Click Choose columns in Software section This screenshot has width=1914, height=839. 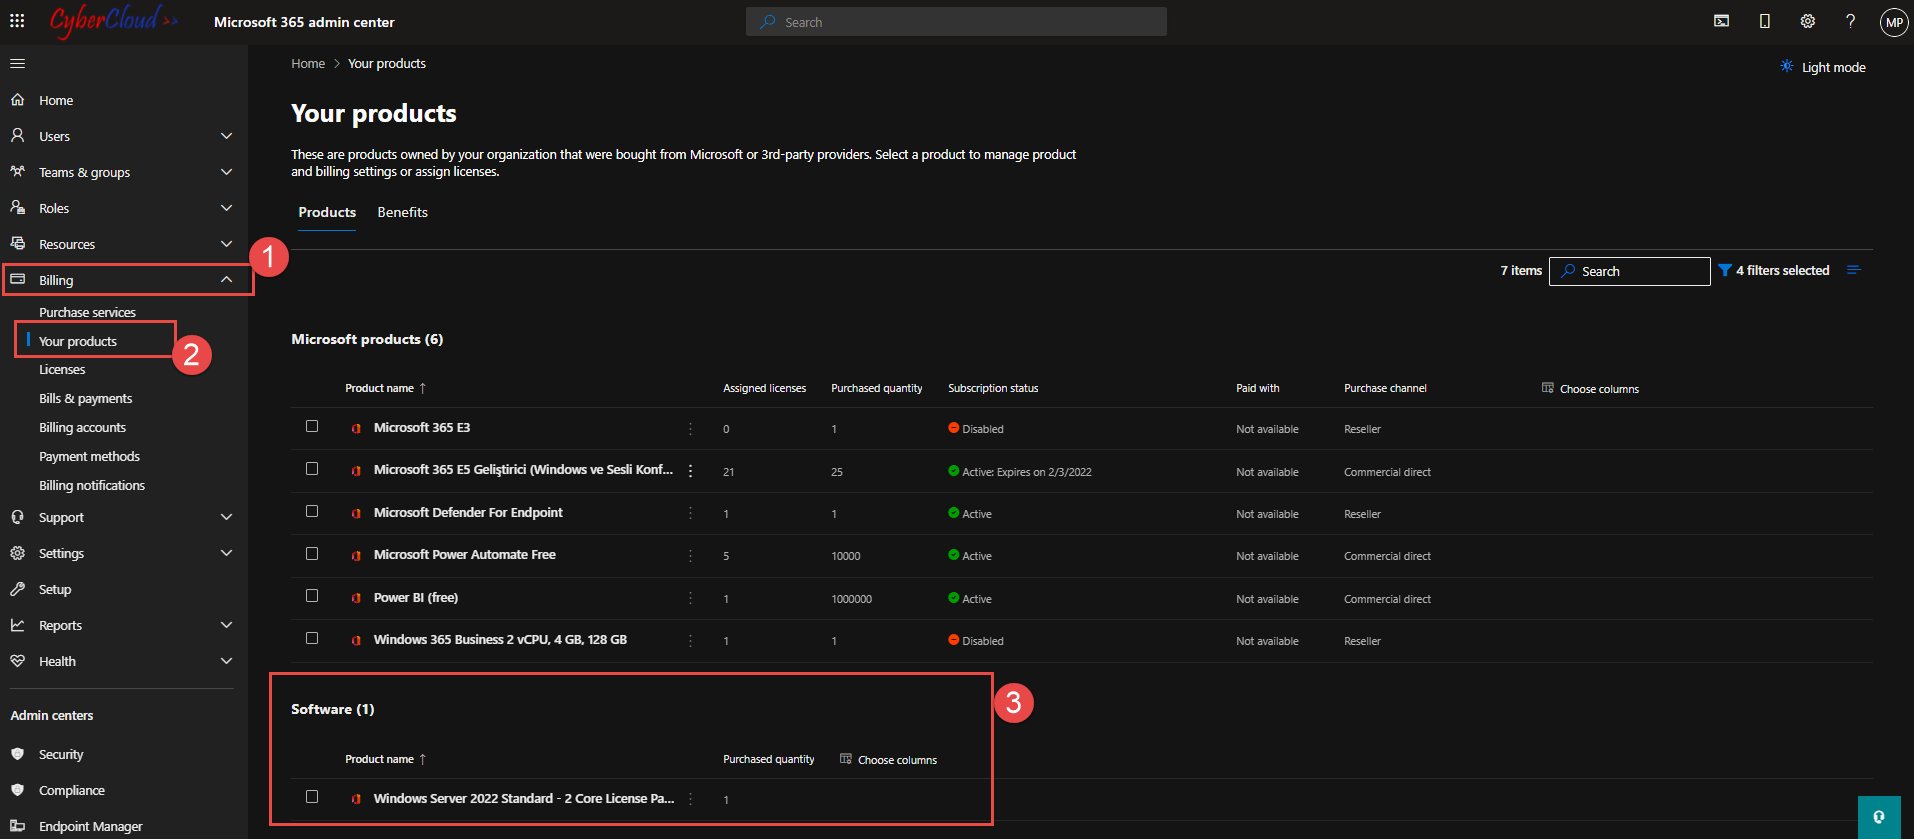click(x=888, y=759)
